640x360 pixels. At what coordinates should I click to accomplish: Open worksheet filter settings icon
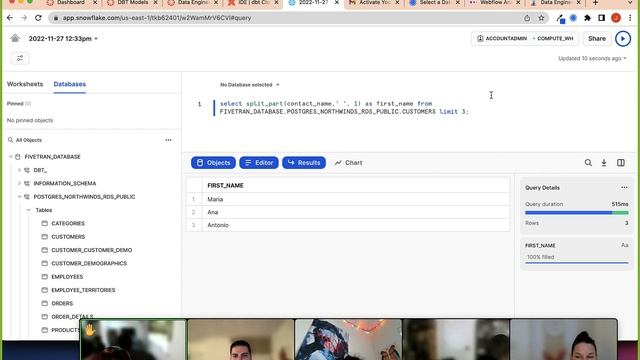tap(20, 58)
